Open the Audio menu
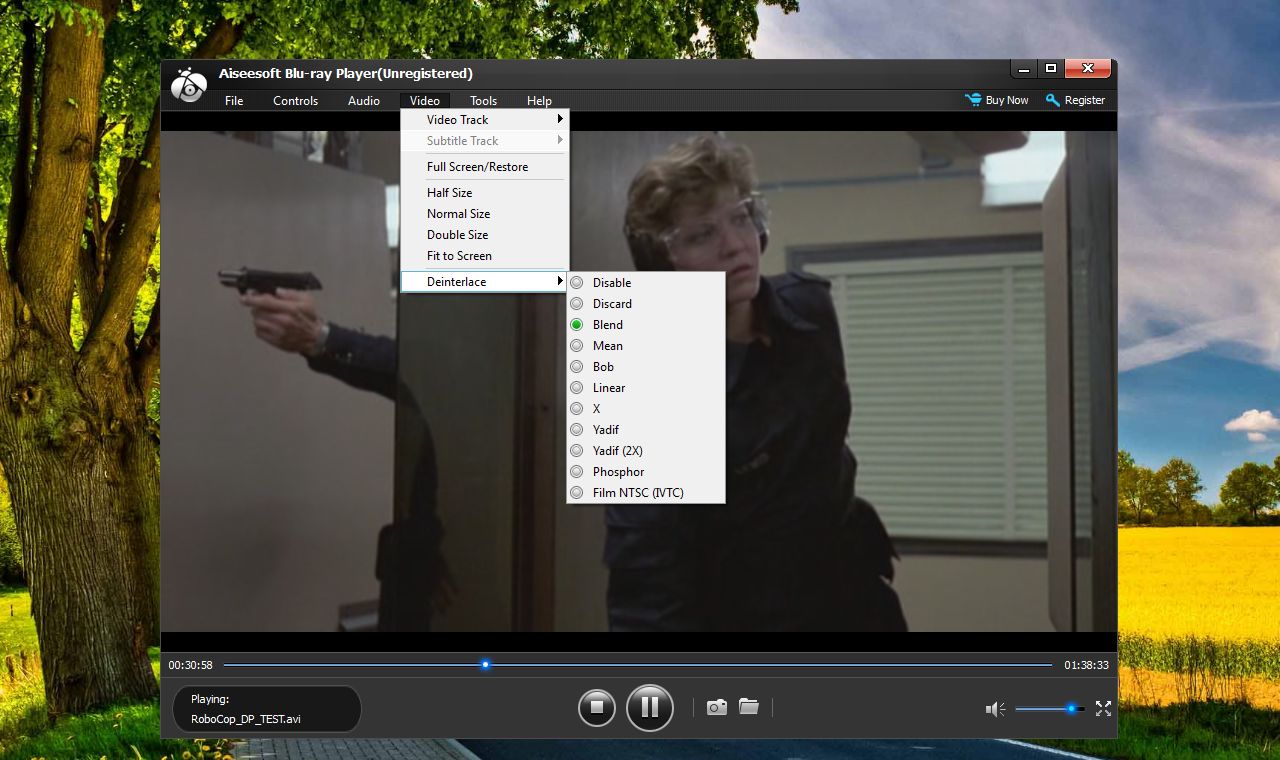Image resolution: width=1280 pixels, height=760 pixels. [x=364, y=101]
